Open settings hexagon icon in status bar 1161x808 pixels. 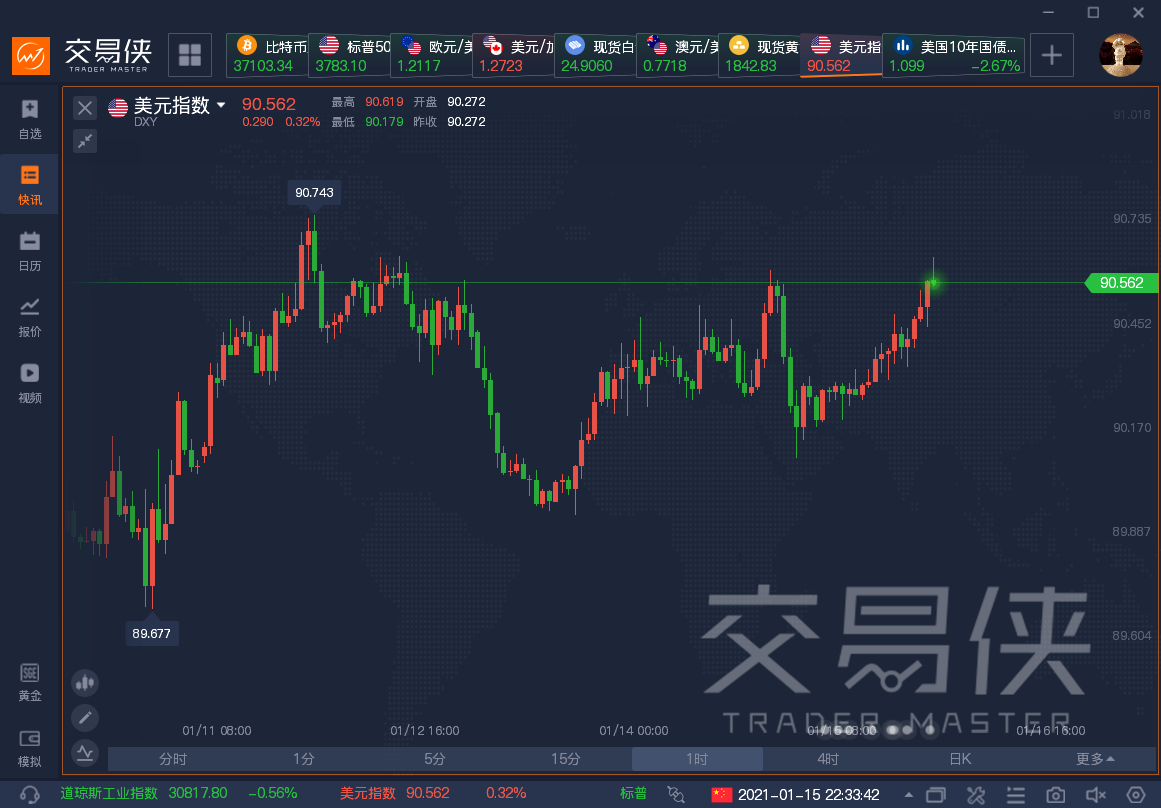pyautogui.click(x=1136, y=795)
